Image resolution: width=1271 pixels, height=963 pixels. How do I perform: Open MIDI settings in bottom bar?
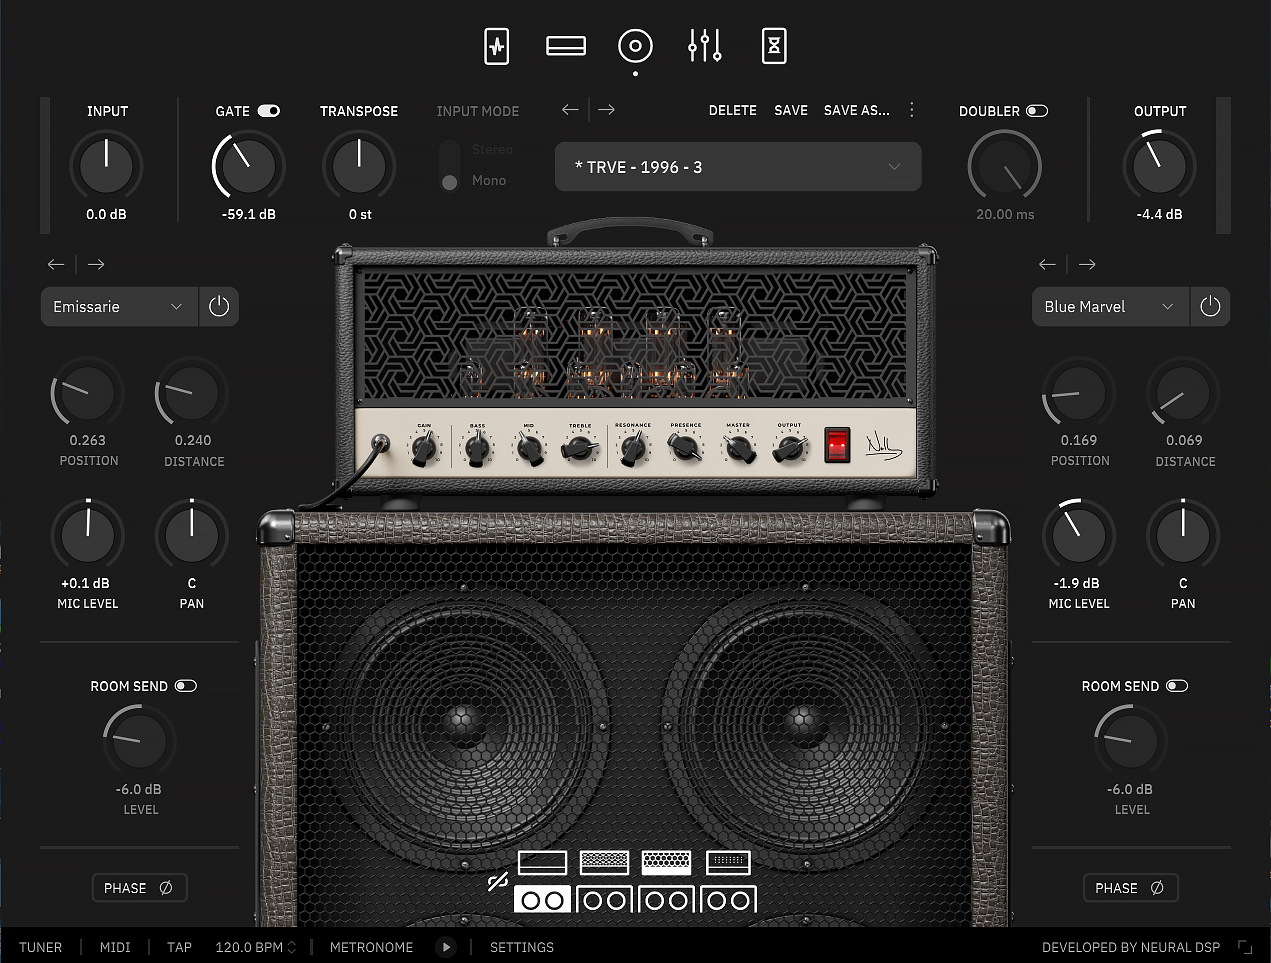115,947
